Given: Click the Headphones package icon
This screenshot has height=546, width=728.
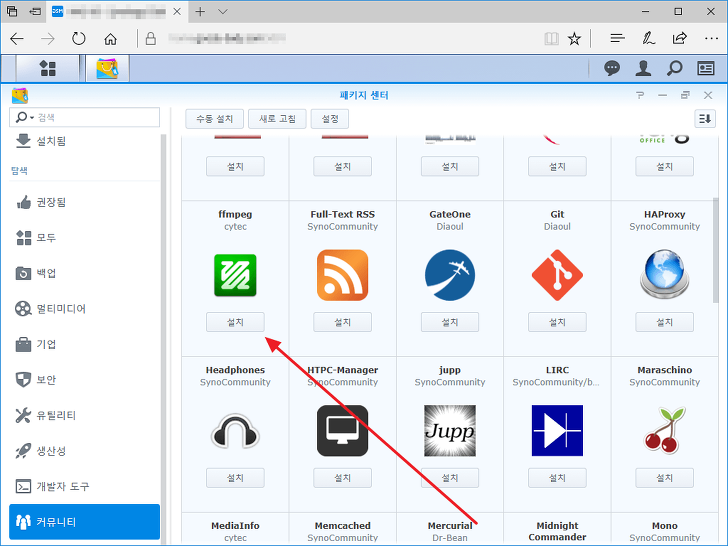Looking at the screenshot, I should click(x=235, y=431).
